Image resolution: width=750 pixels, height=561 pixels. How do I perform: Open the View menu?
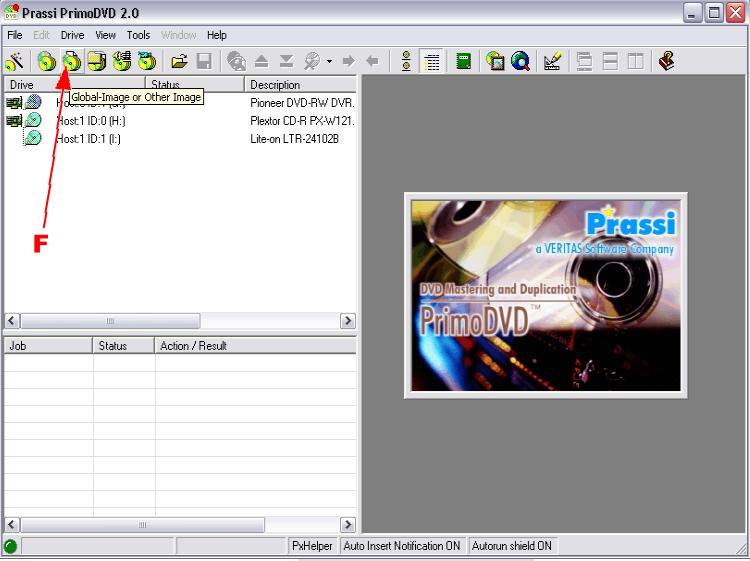105,35
